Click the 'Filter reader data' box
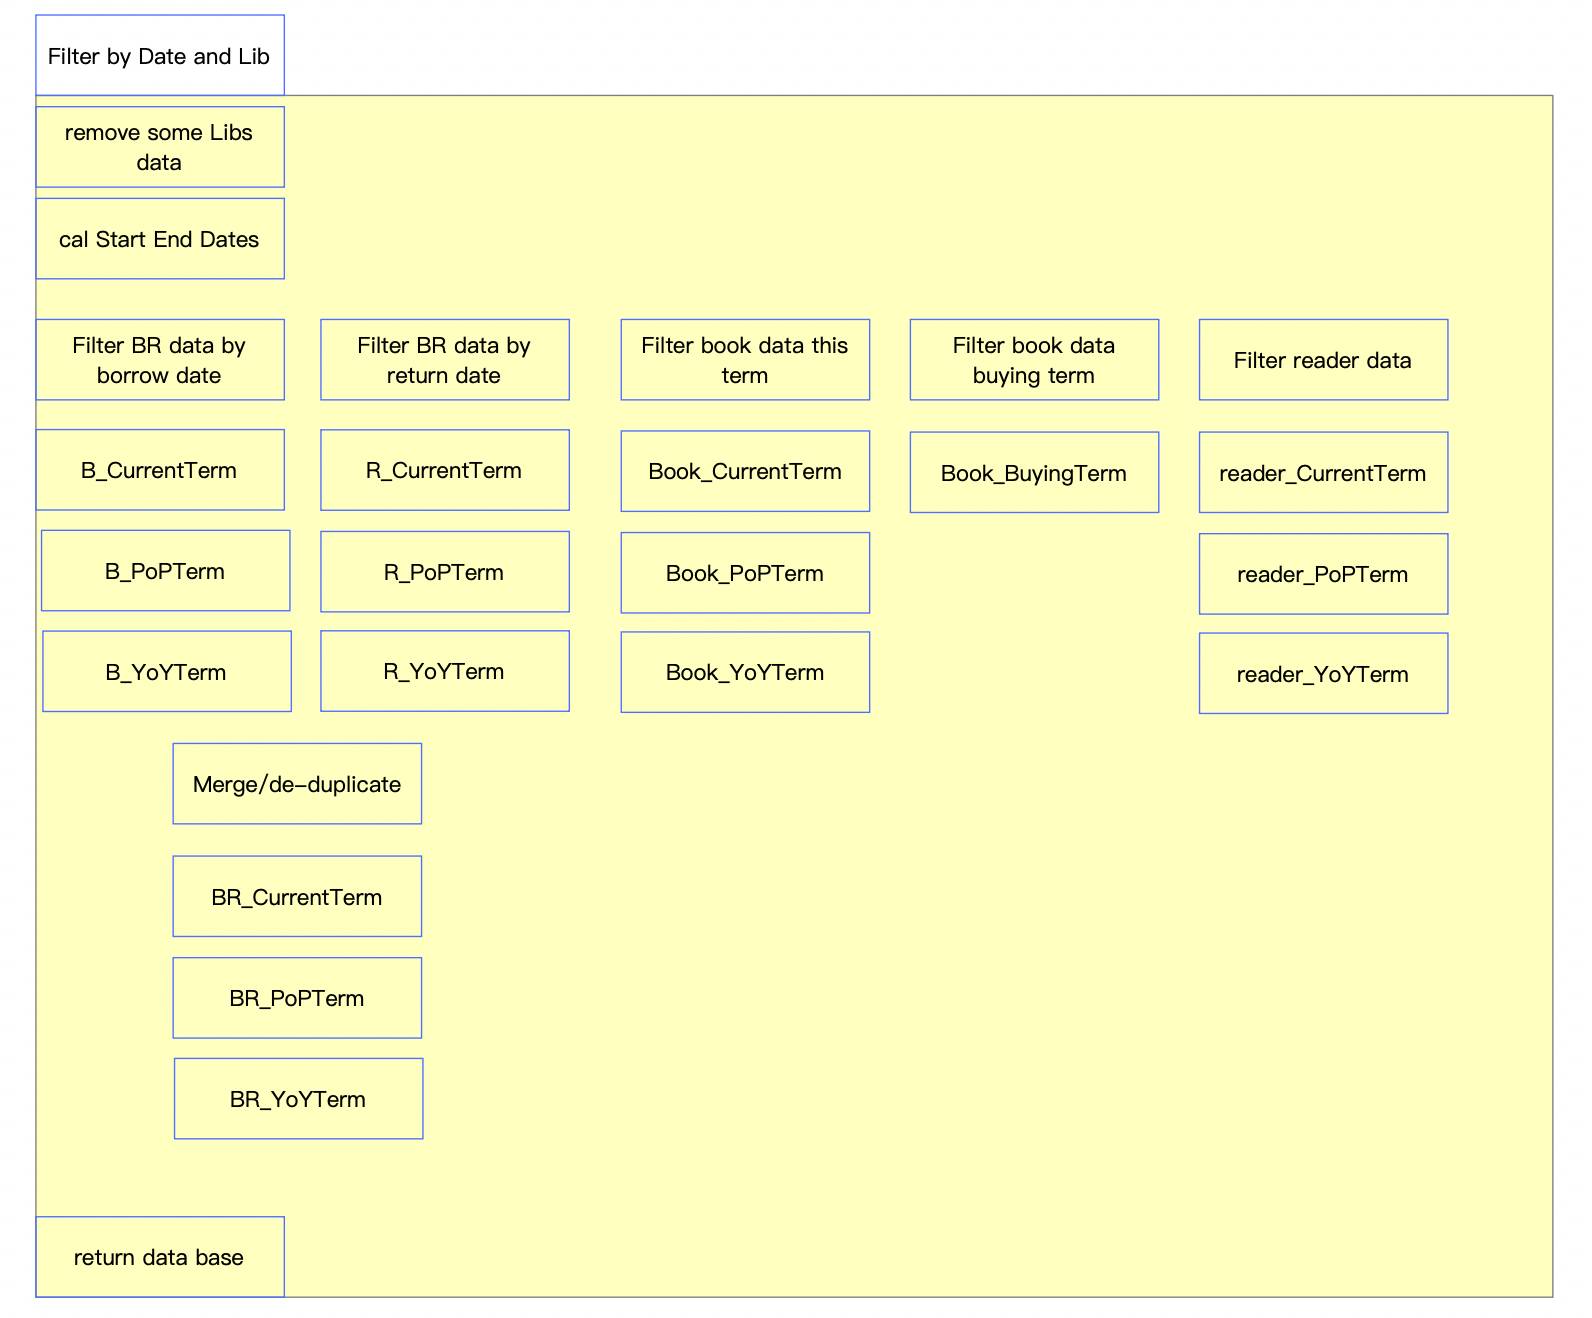Viewport: 1592px width, 1318px height. point(1323,360)
